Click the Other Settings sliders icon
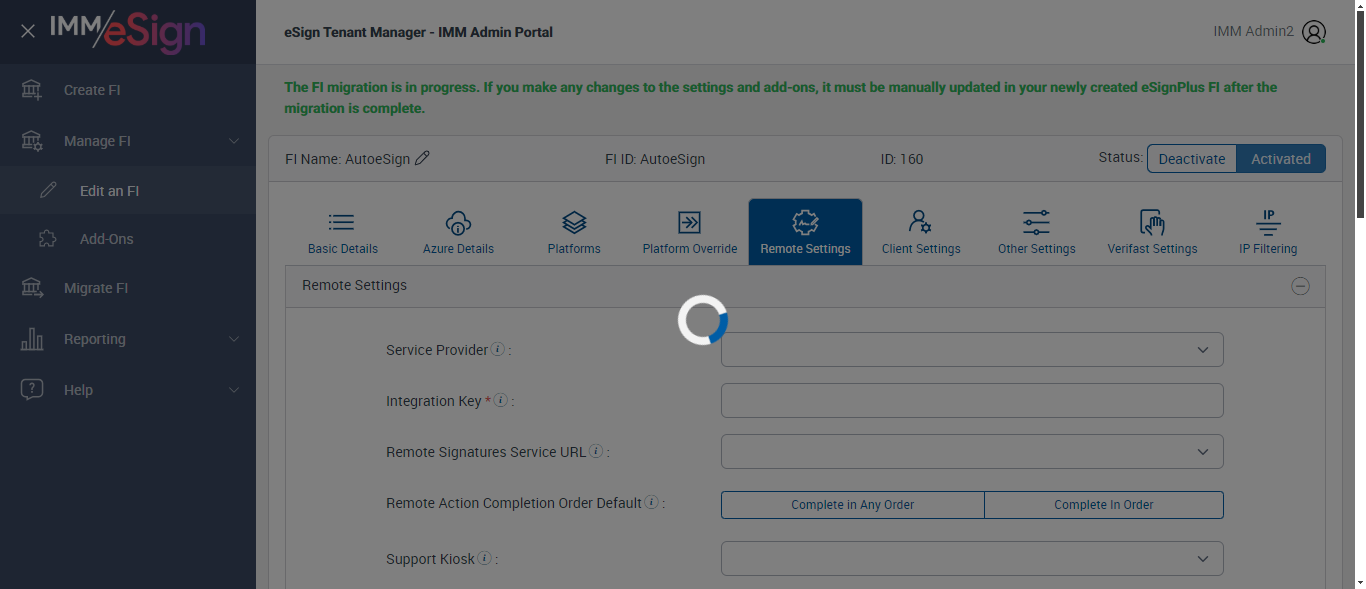Screen dimensions: 1366x589 1037,222
